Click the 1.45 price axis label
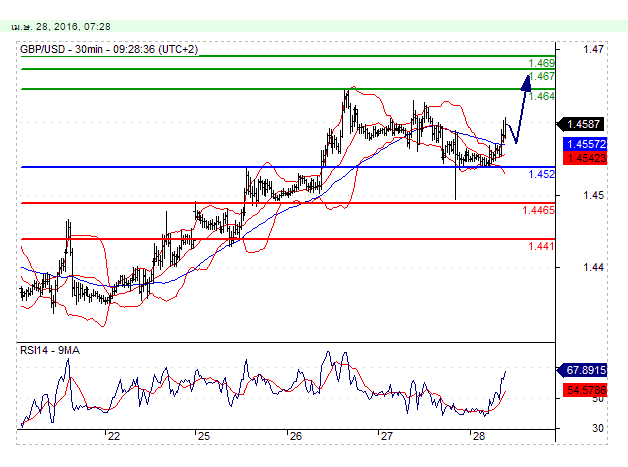The image size is (628, 467). (x=593, y=195)
